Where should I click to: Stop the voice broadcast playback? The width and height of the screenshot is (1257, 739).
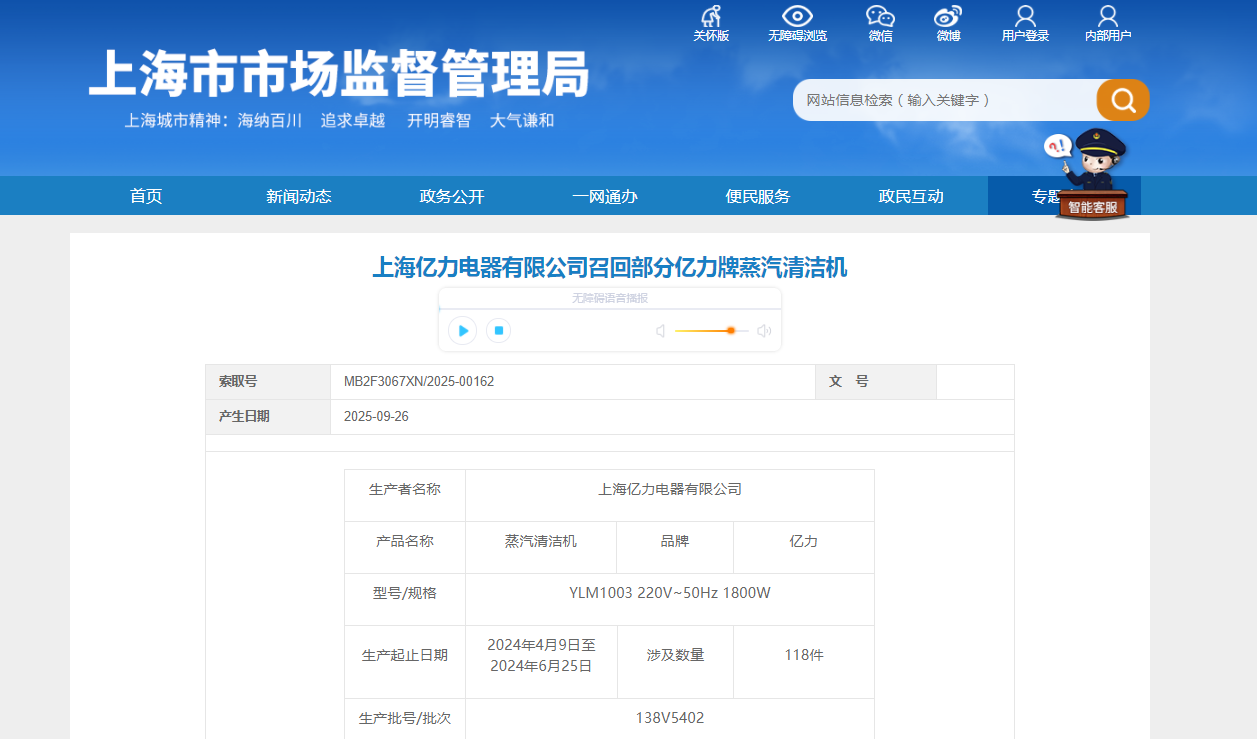499,330
